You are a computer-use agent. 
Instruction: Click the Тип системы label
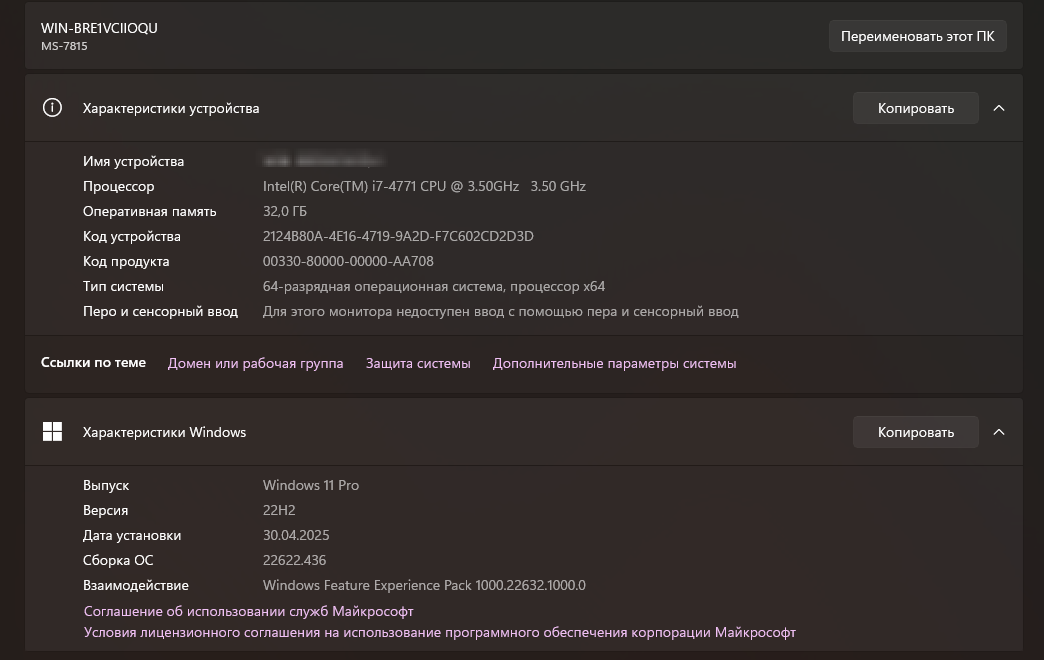[123, 286]
